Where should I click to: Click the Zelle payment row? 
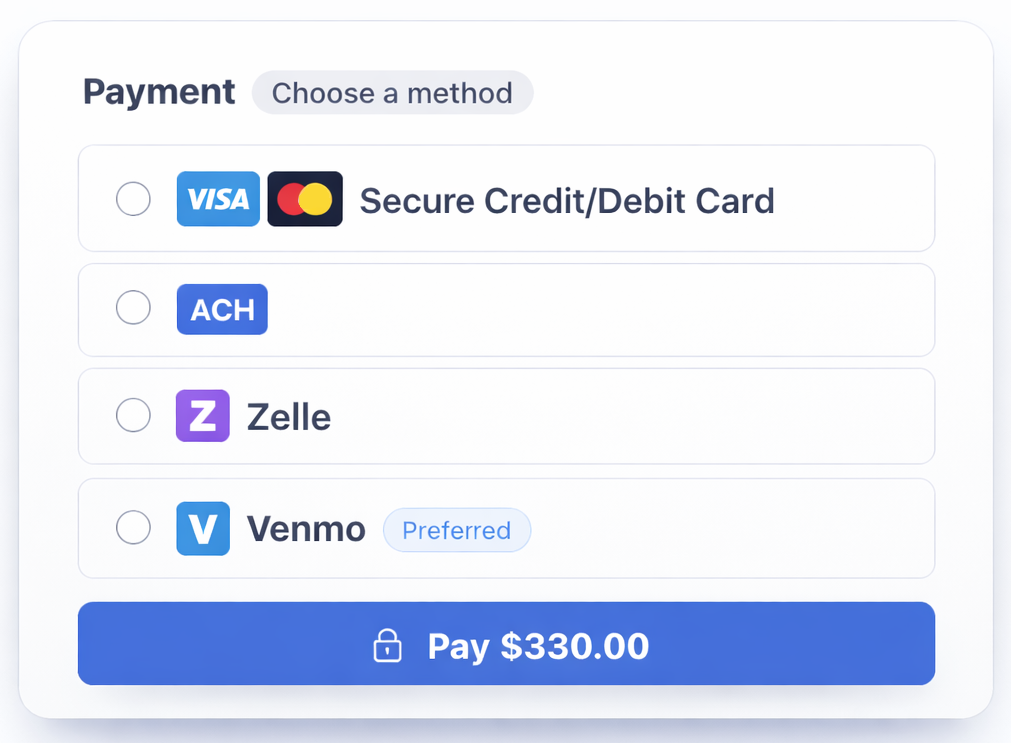pos(506,416)
